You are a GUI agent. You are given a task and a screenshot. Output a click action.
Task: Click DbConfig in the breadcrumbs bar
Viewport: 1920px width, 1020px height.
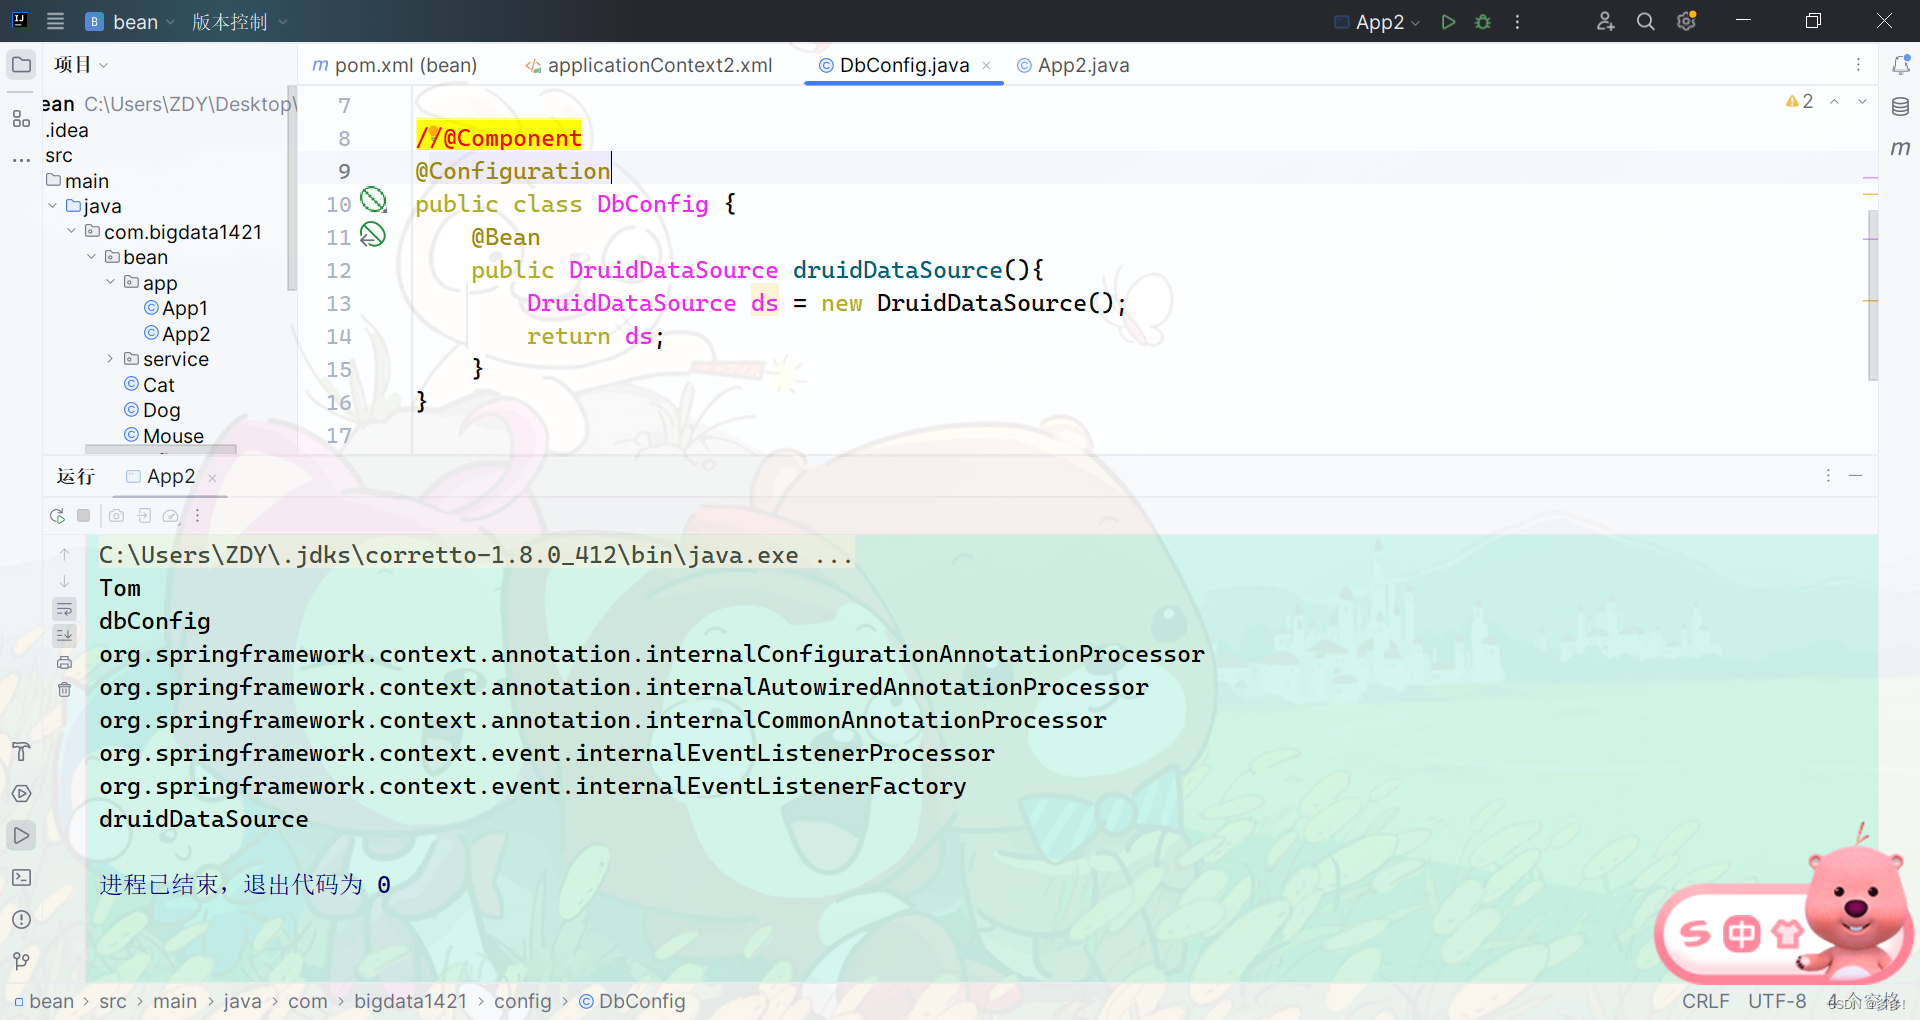[640, 1001]
